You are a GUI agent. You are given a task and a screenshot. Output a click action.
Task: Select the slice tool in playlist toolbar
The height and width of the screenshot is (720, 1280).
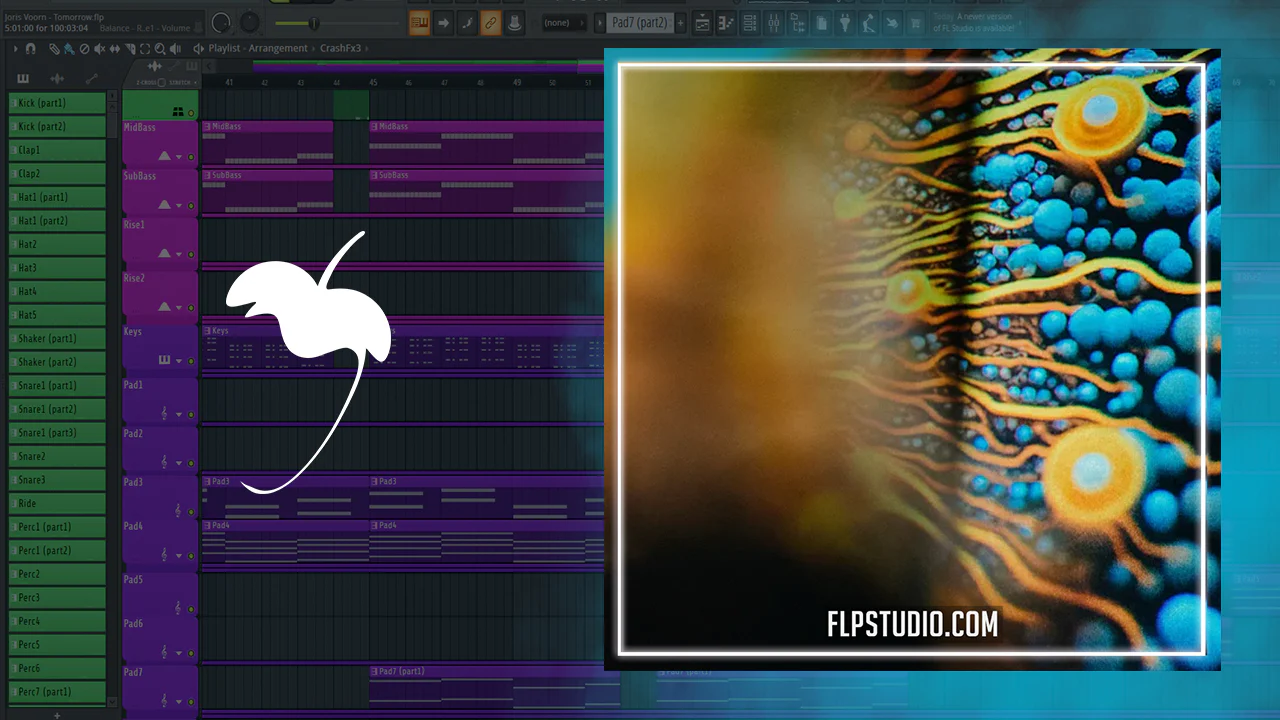pos(129,48)
